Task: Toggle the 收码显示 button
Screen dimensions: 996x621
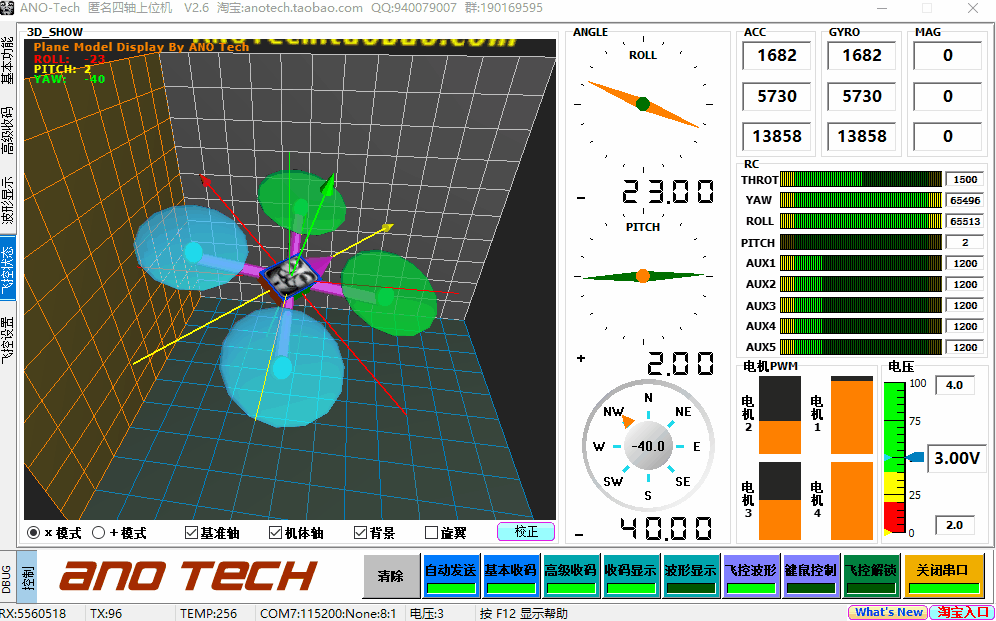Action: tap(630, 576)
